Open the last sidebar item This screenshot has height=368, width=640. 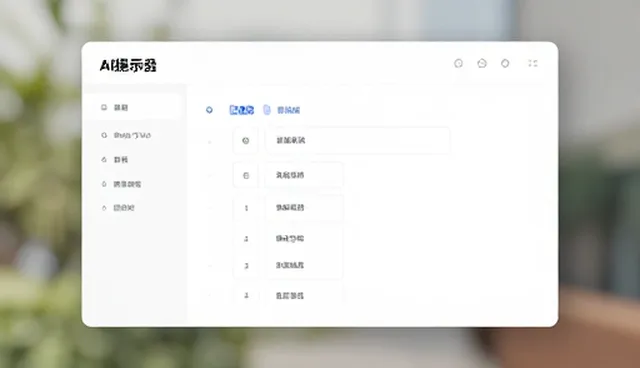[x=118, y=208]
